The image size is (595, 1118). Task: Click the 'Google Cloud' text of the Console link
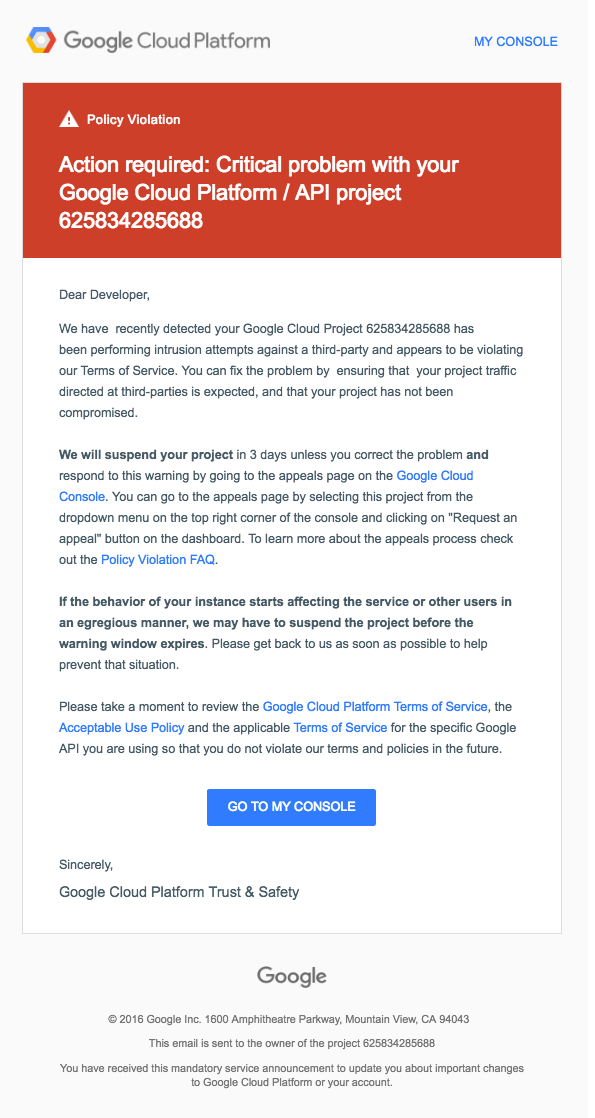pos(434,475)
